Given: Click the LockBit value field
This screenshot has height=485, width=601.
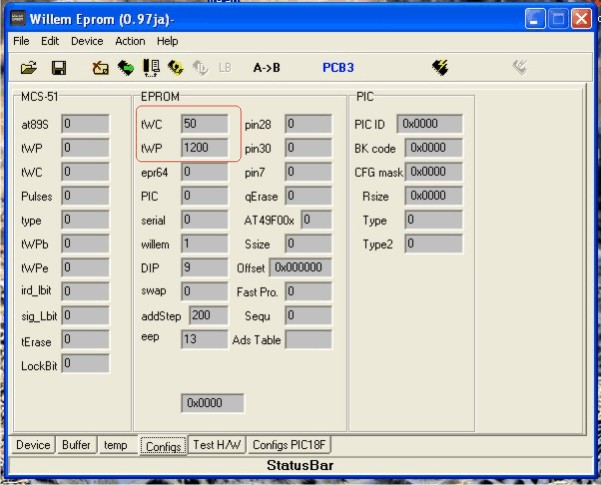Looking at the screenshot, I should tap(85, 363).
